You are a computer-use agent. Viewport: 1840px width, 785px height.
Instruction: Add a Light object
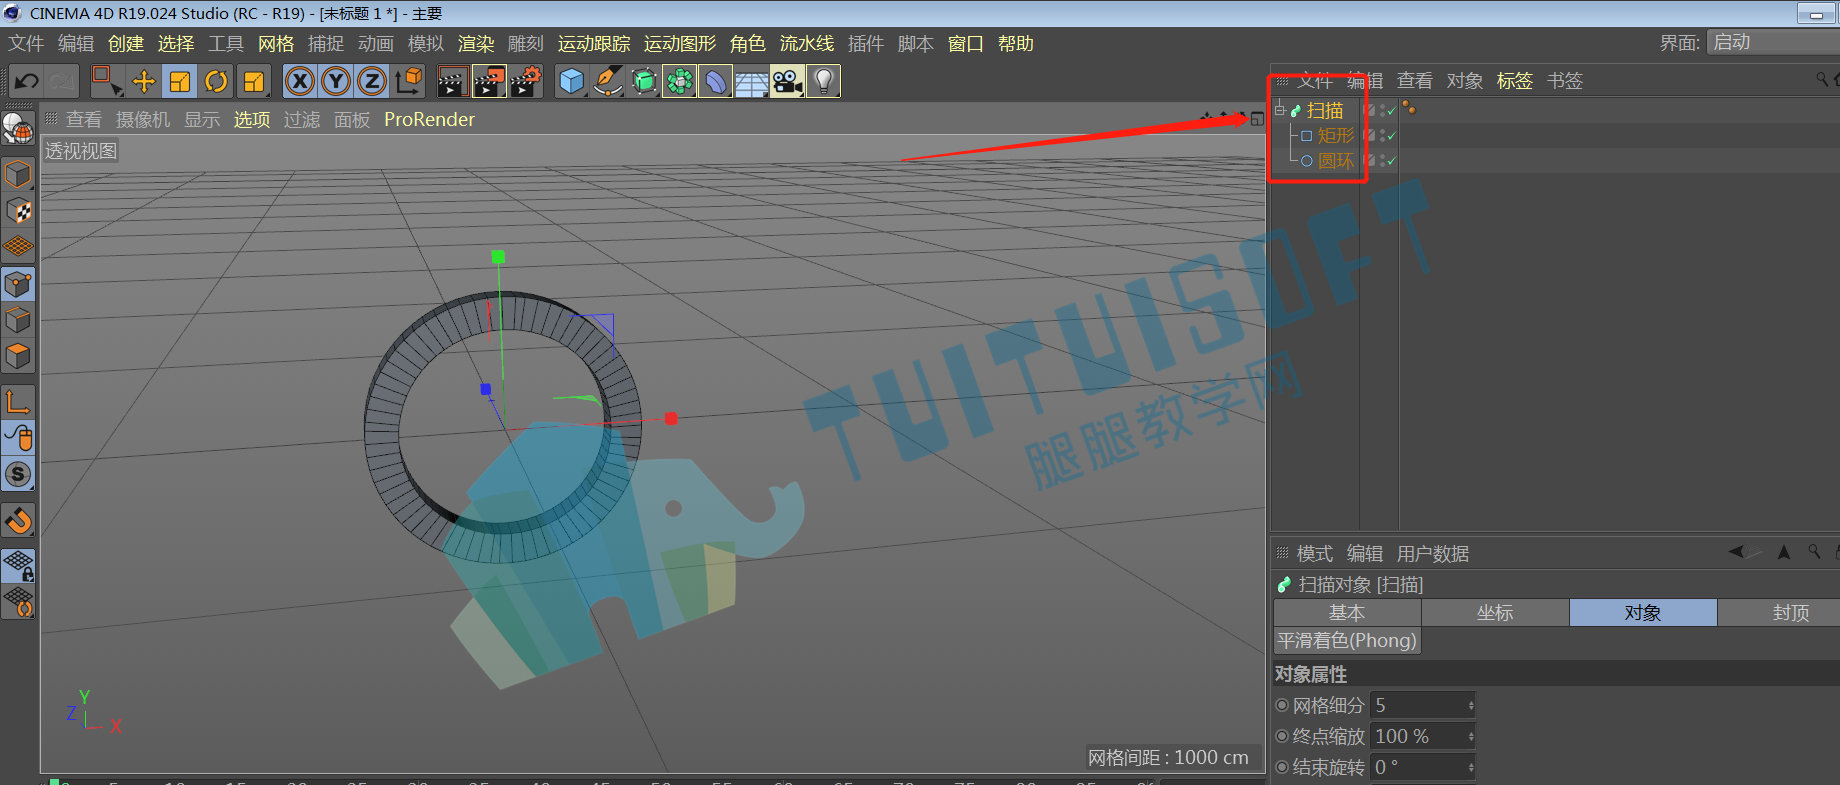(823, 82)
